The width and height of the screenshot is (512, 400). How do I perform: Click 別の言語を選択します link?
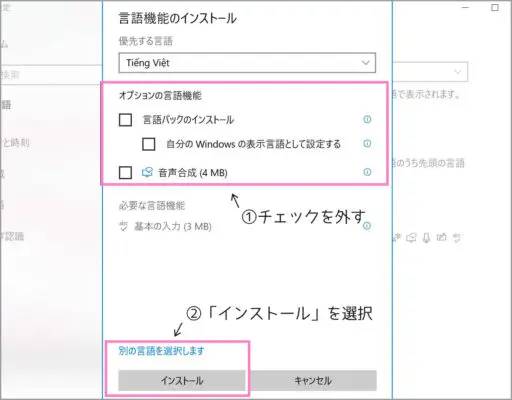click(161, 351)
